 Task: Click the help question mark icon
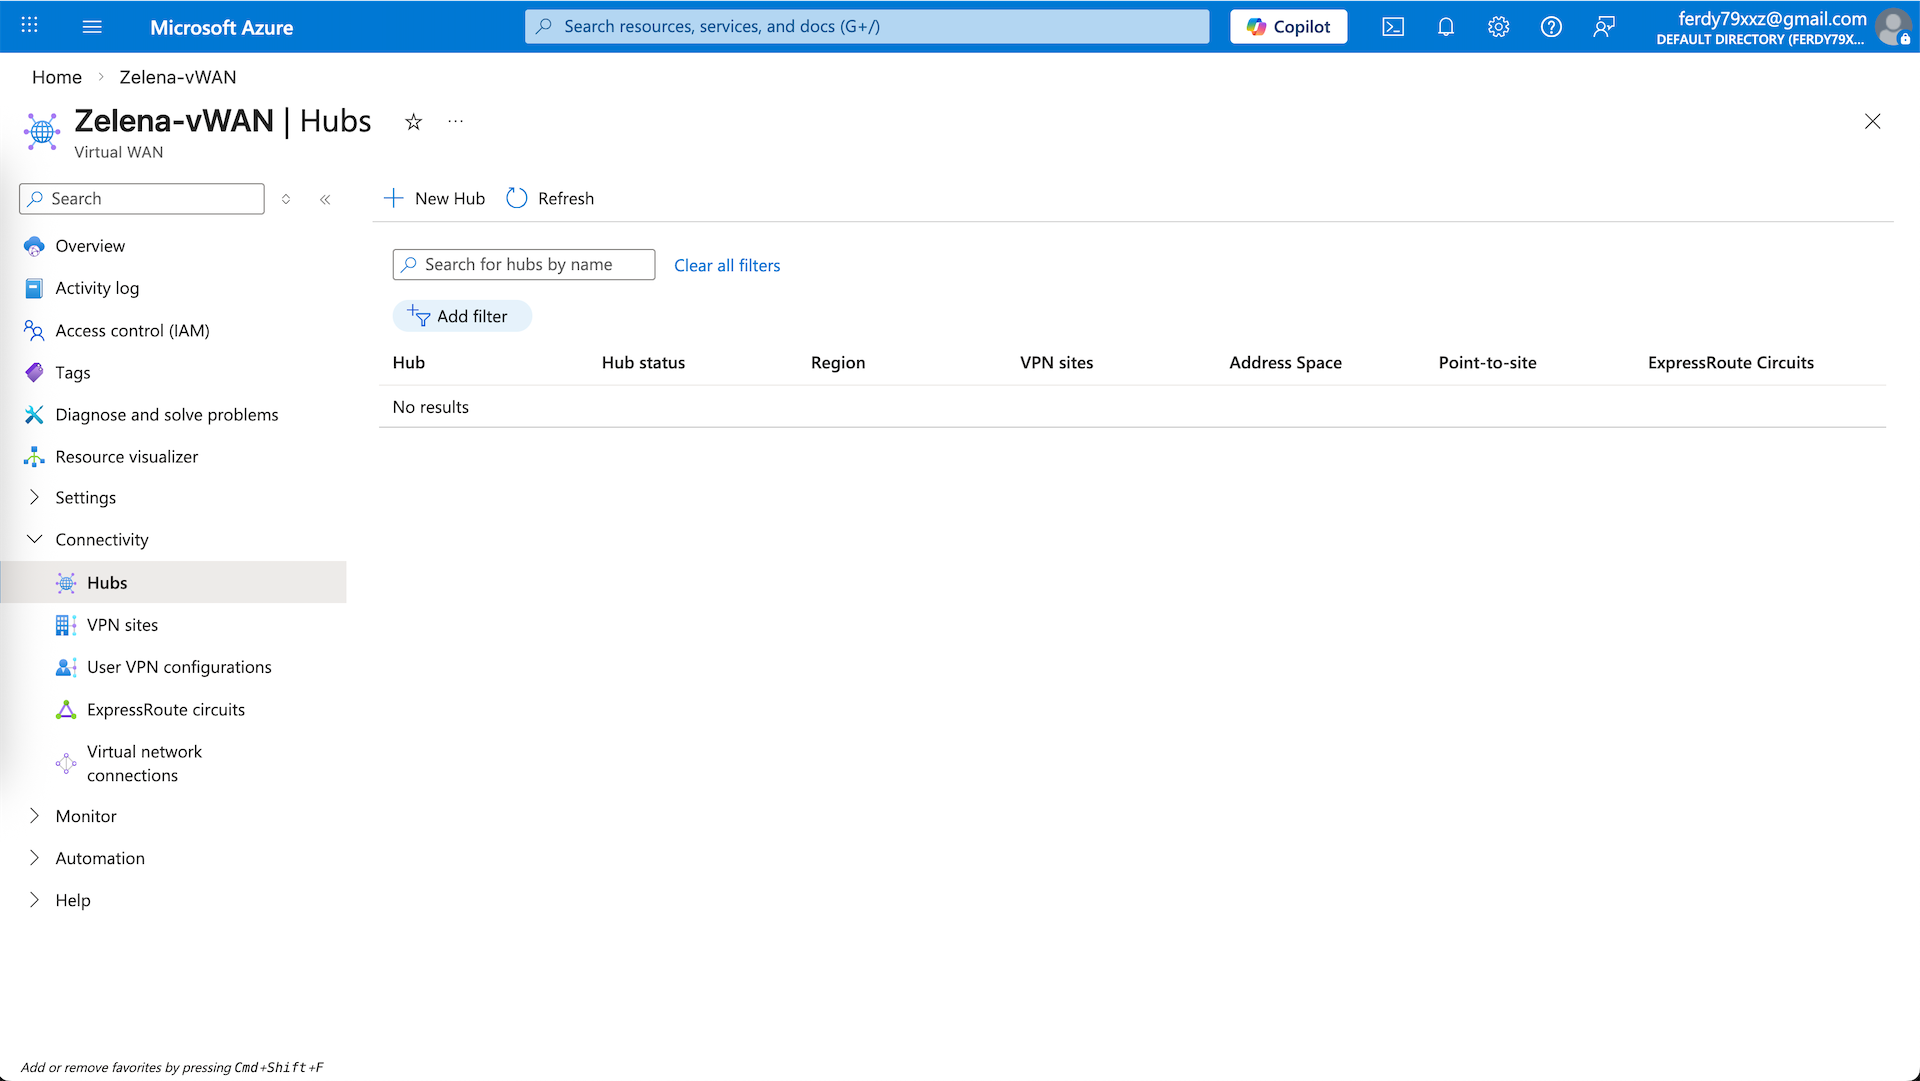click(x=1551, y=27)
